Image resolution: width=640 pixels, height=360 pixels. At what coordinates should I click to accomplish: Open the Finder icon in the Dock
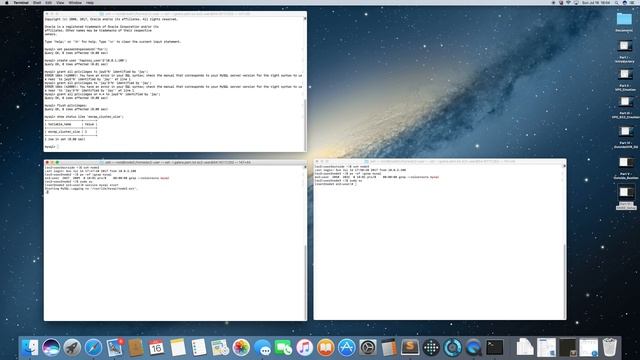[30, 348]
